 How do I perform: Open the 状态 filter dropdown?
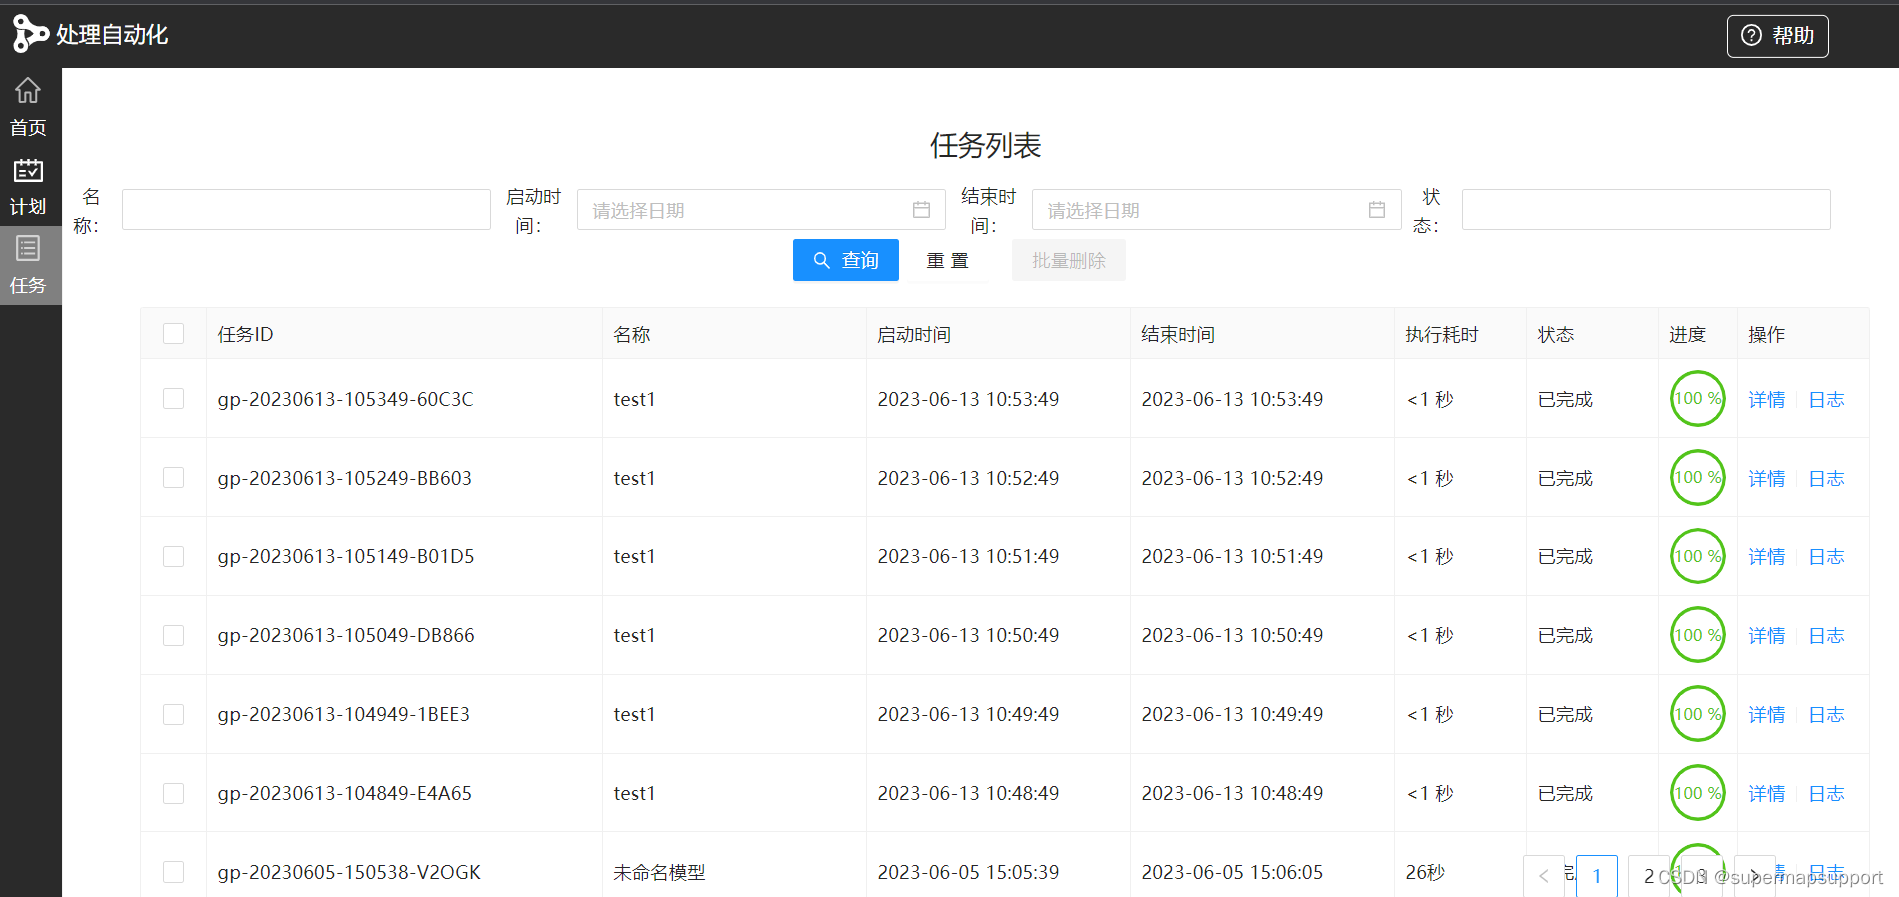click(x=1646, y=210)
